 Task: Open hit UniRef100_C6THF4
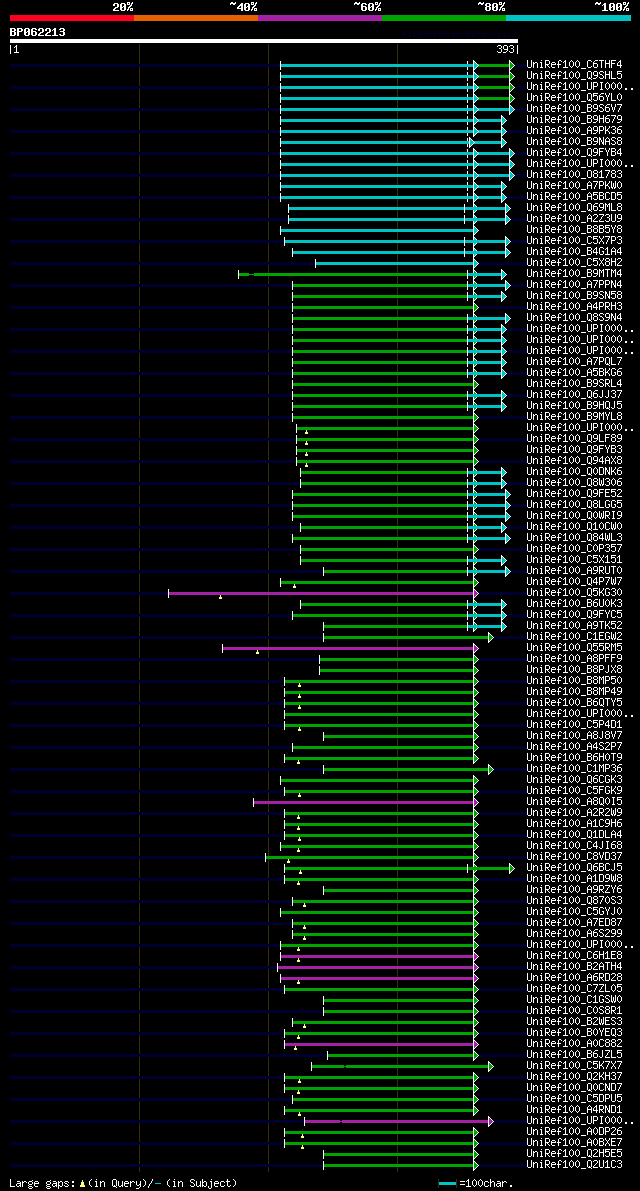pyautogui.click(x=574, y=65)
